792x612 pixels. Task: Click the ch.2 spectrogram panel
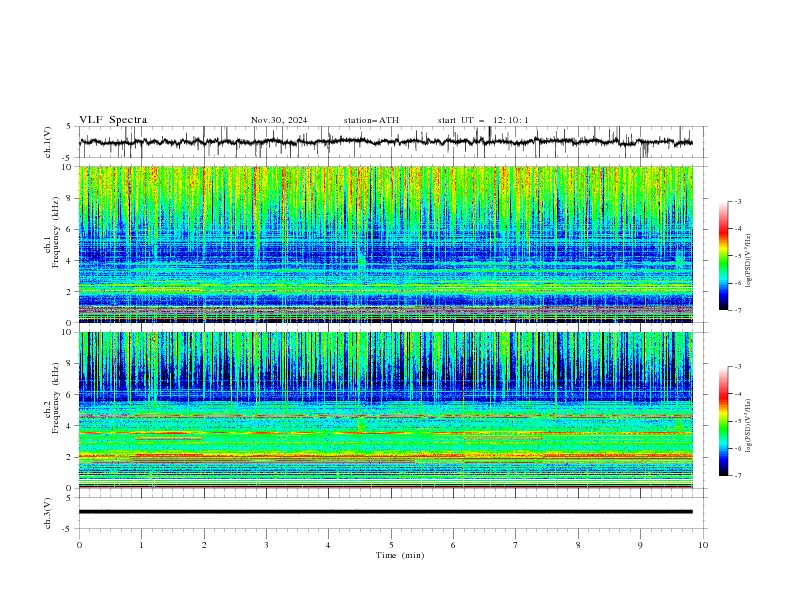[386, 410]
